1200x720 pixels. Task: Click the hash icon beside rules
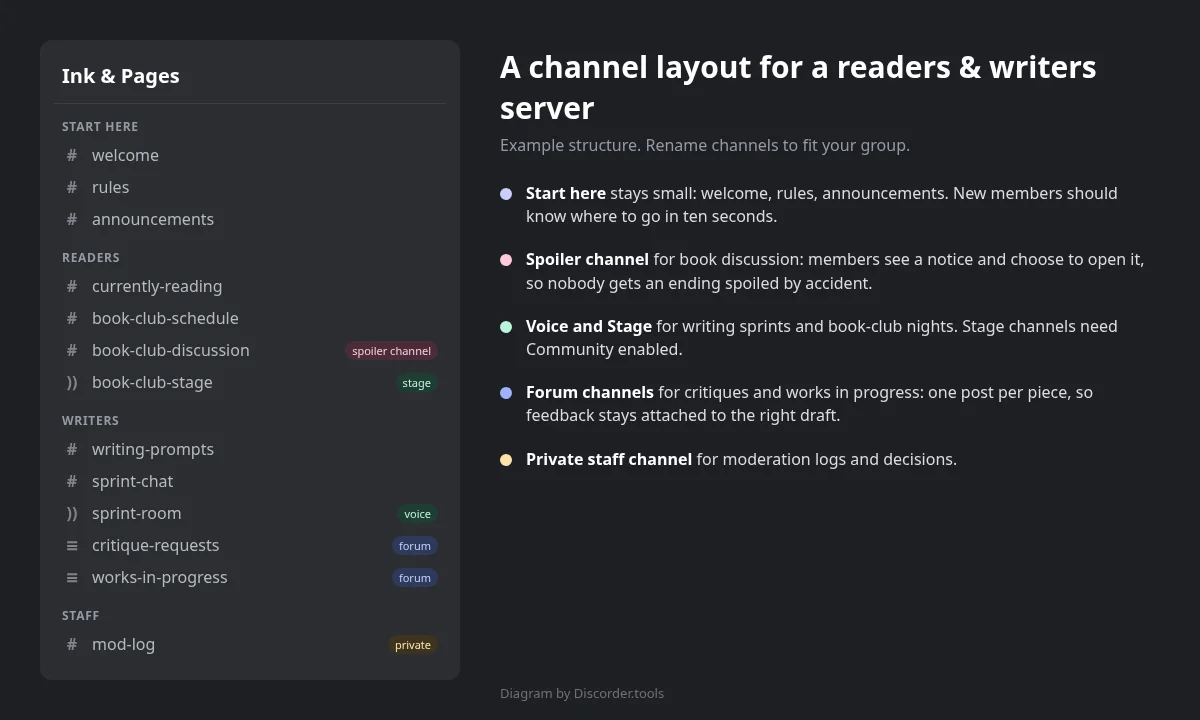coord(72,187)
